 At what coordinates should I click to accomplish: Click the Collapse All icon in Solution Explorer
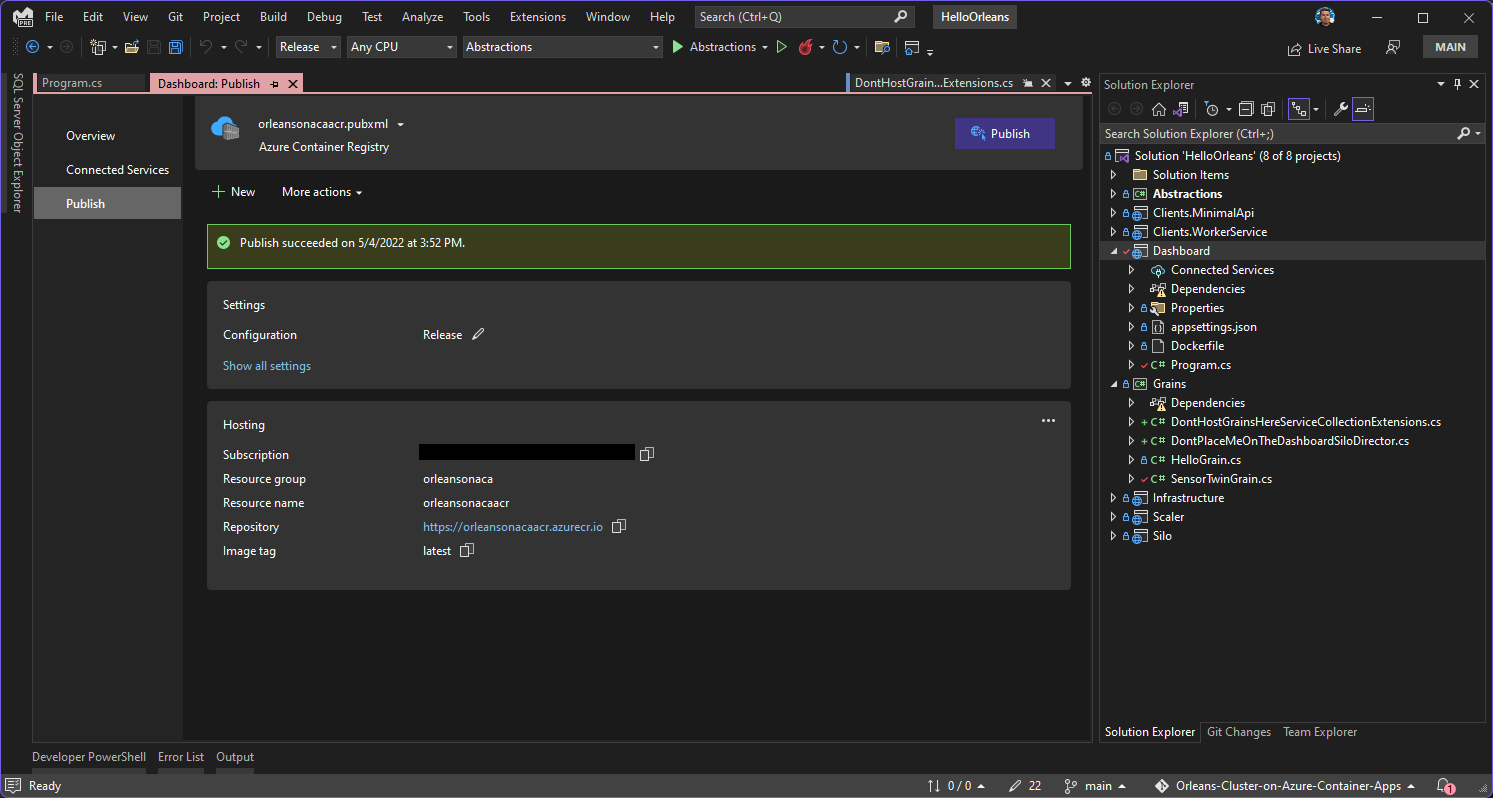tap(1246, 109)
